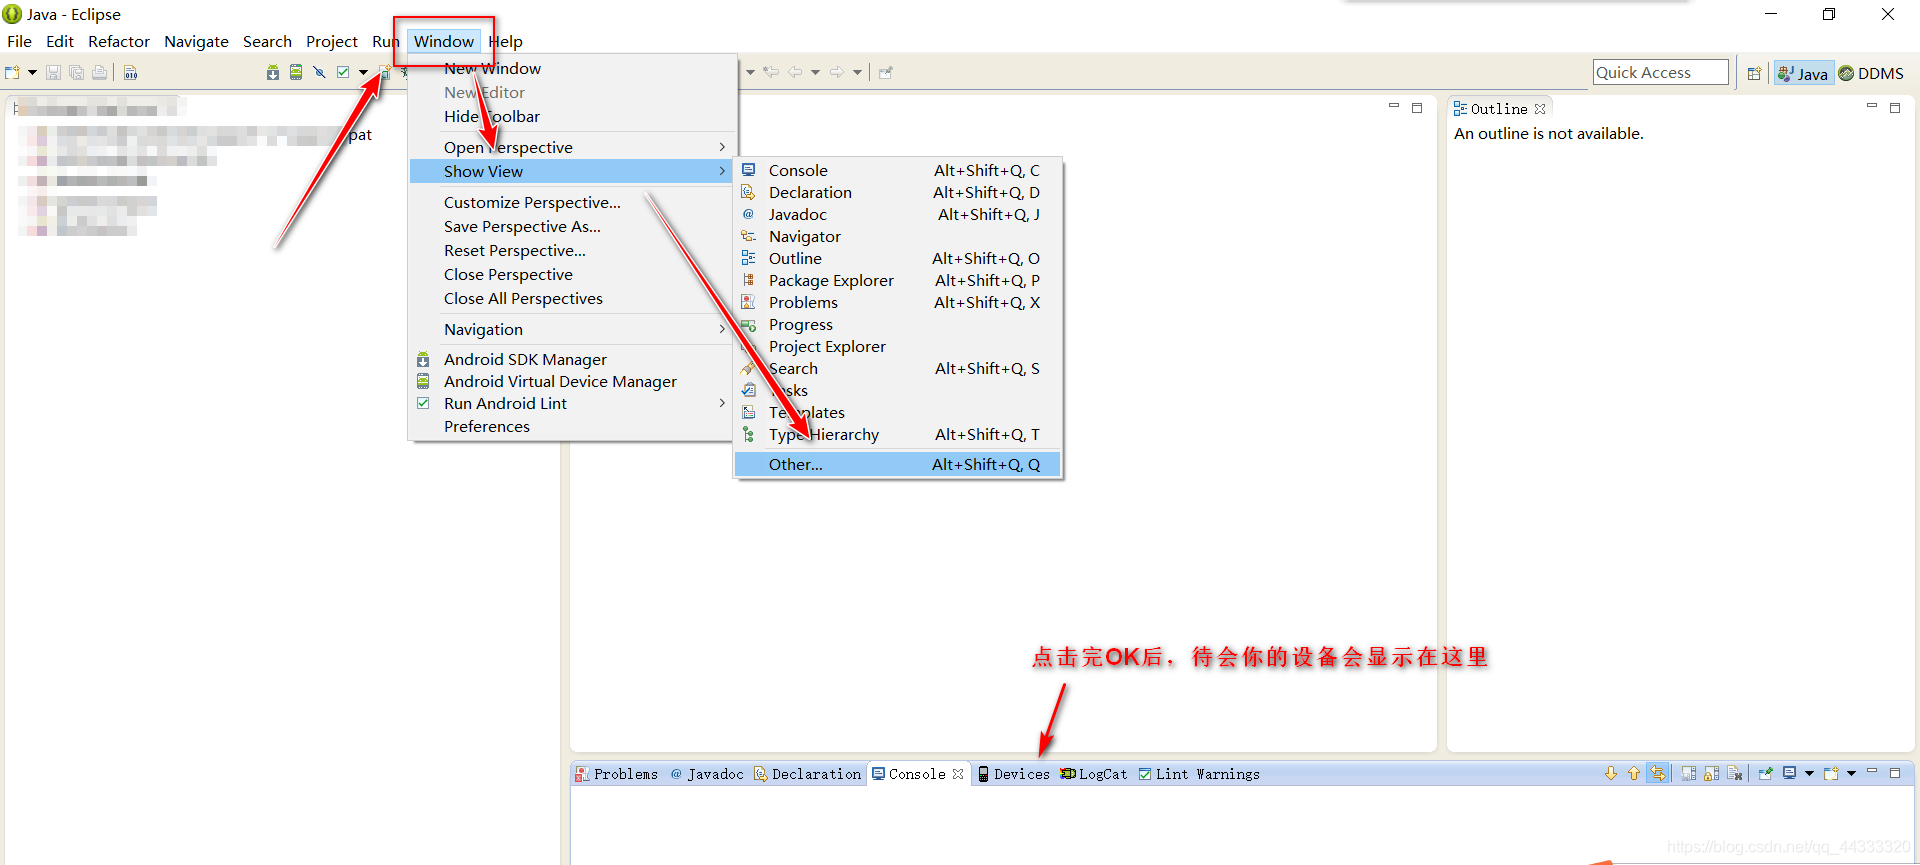Click the Android SDK Manager menu icon

pyautogui.click(x=423, y=359)
